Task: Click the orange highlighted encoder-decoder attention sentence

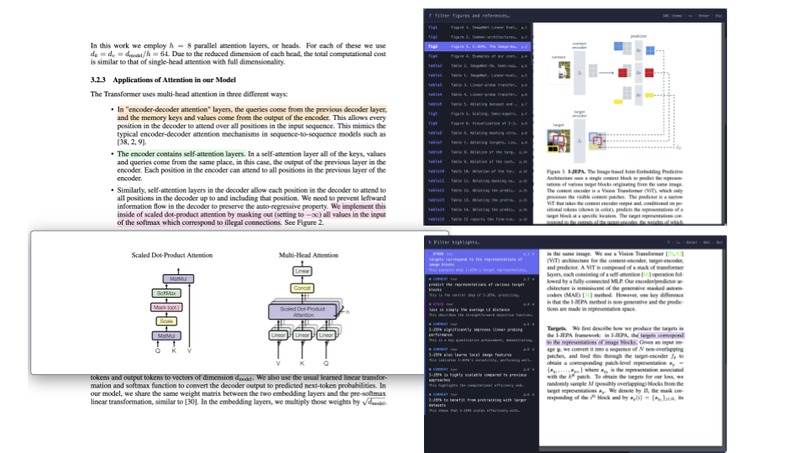Action: point(251,113)
